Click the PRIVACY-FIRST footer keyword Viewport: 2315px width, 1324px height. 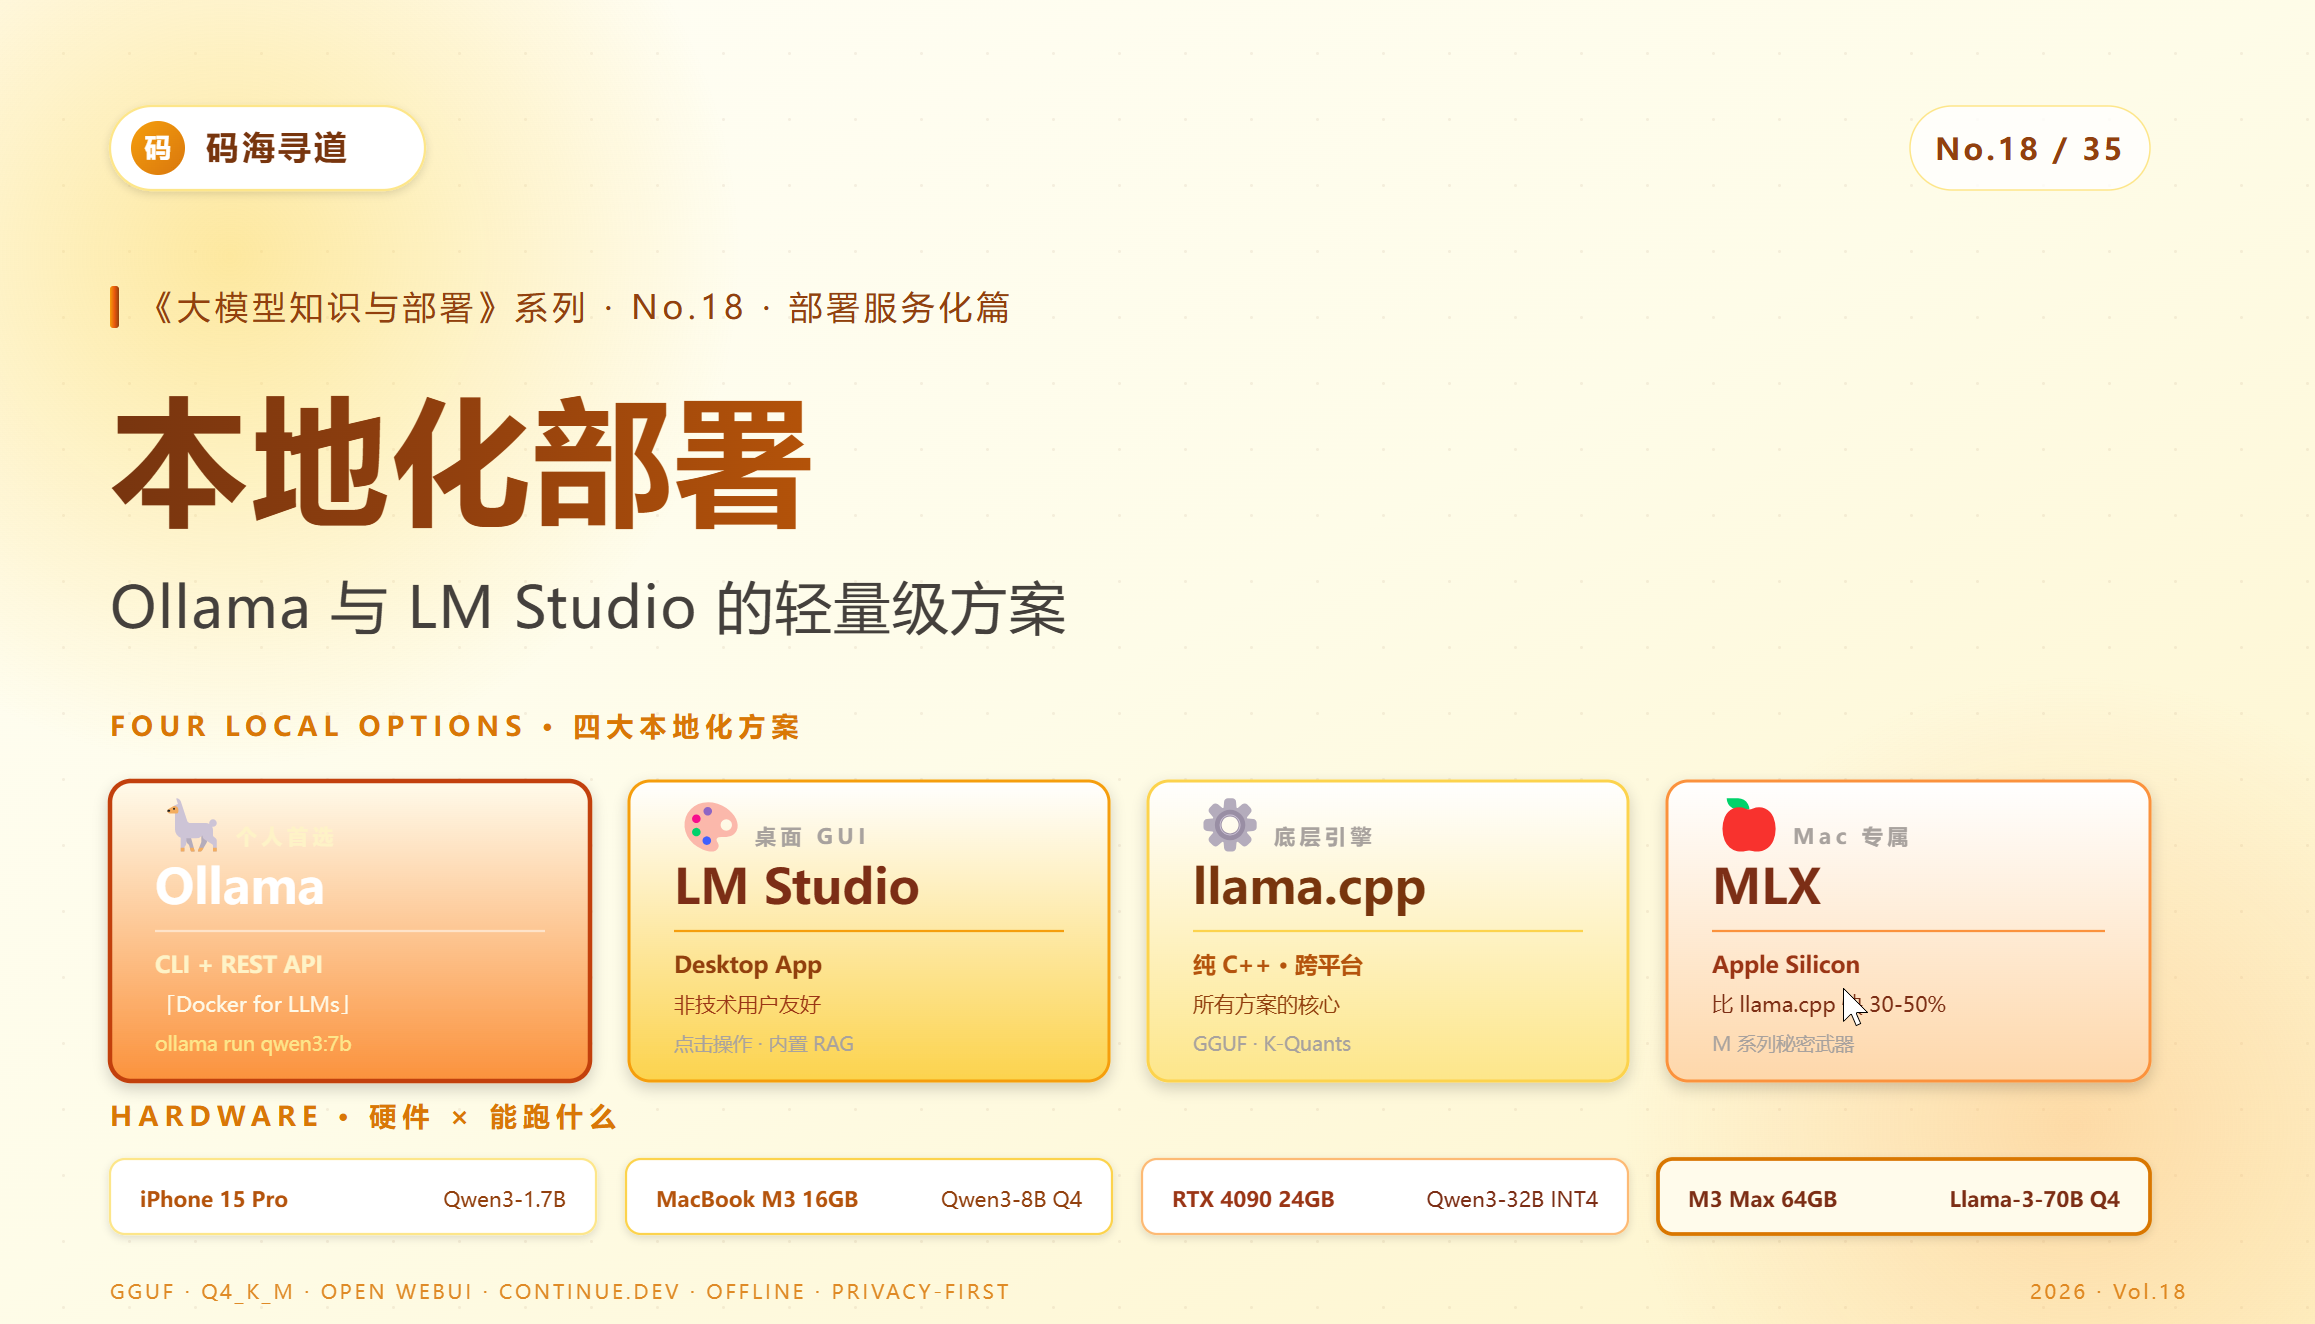(920, 1292)
